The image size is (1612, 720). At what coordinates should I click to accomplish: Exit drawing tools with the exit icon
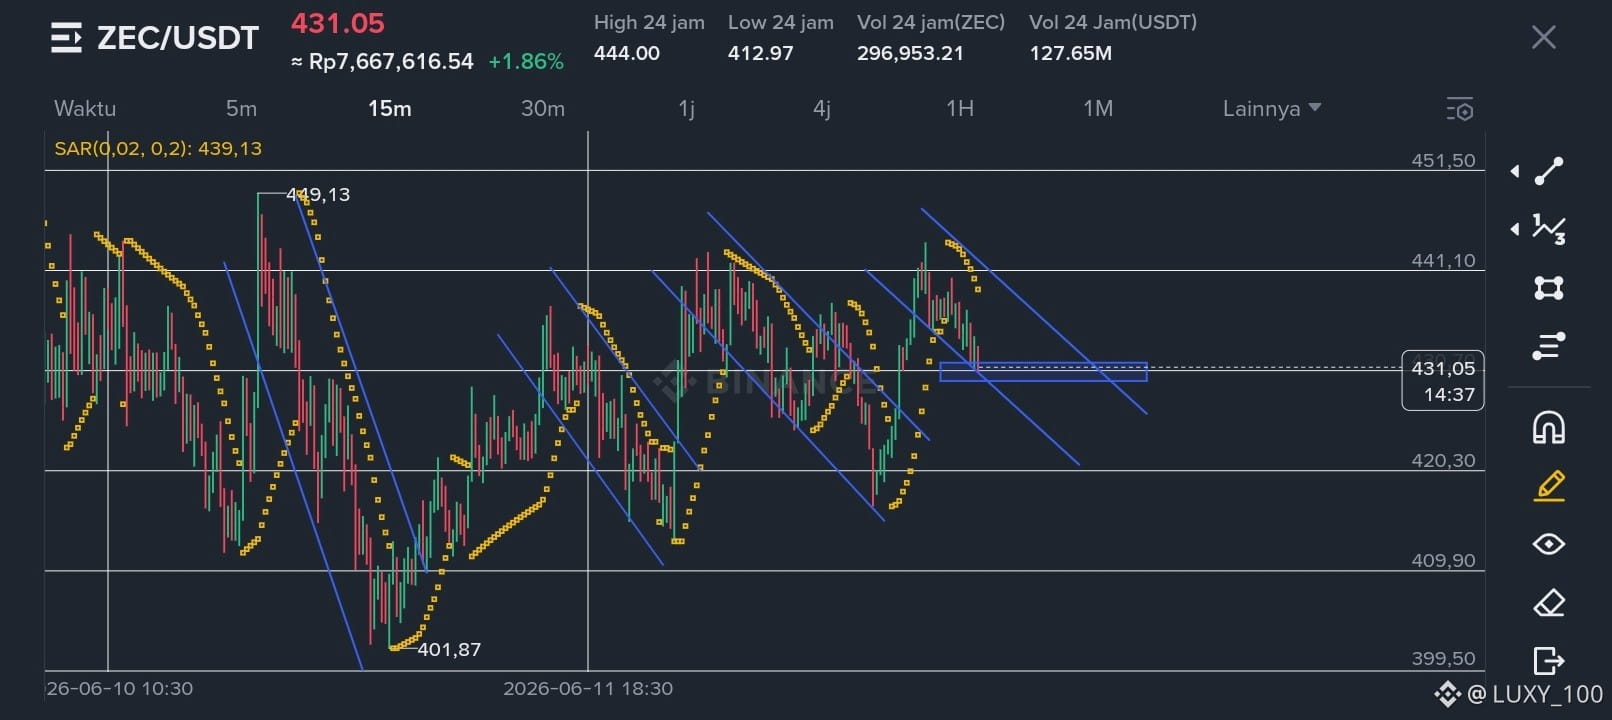[x=1549, y=661]
